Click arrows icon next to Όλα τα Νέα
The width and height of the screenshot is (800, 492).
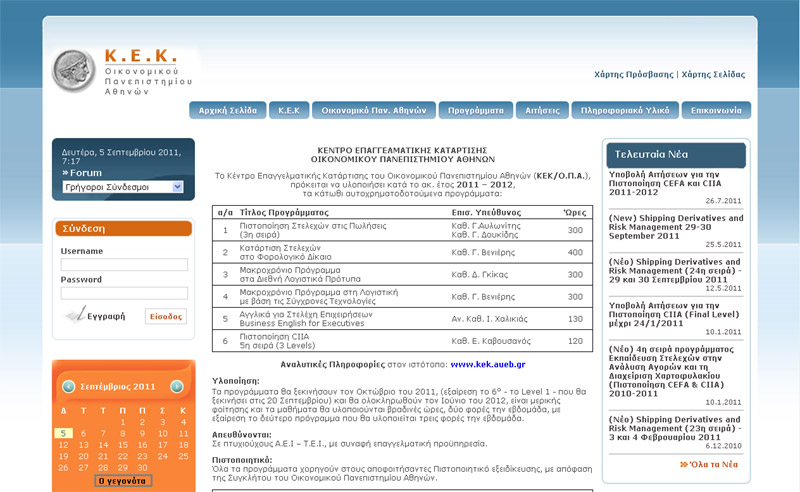coord(684,464)
